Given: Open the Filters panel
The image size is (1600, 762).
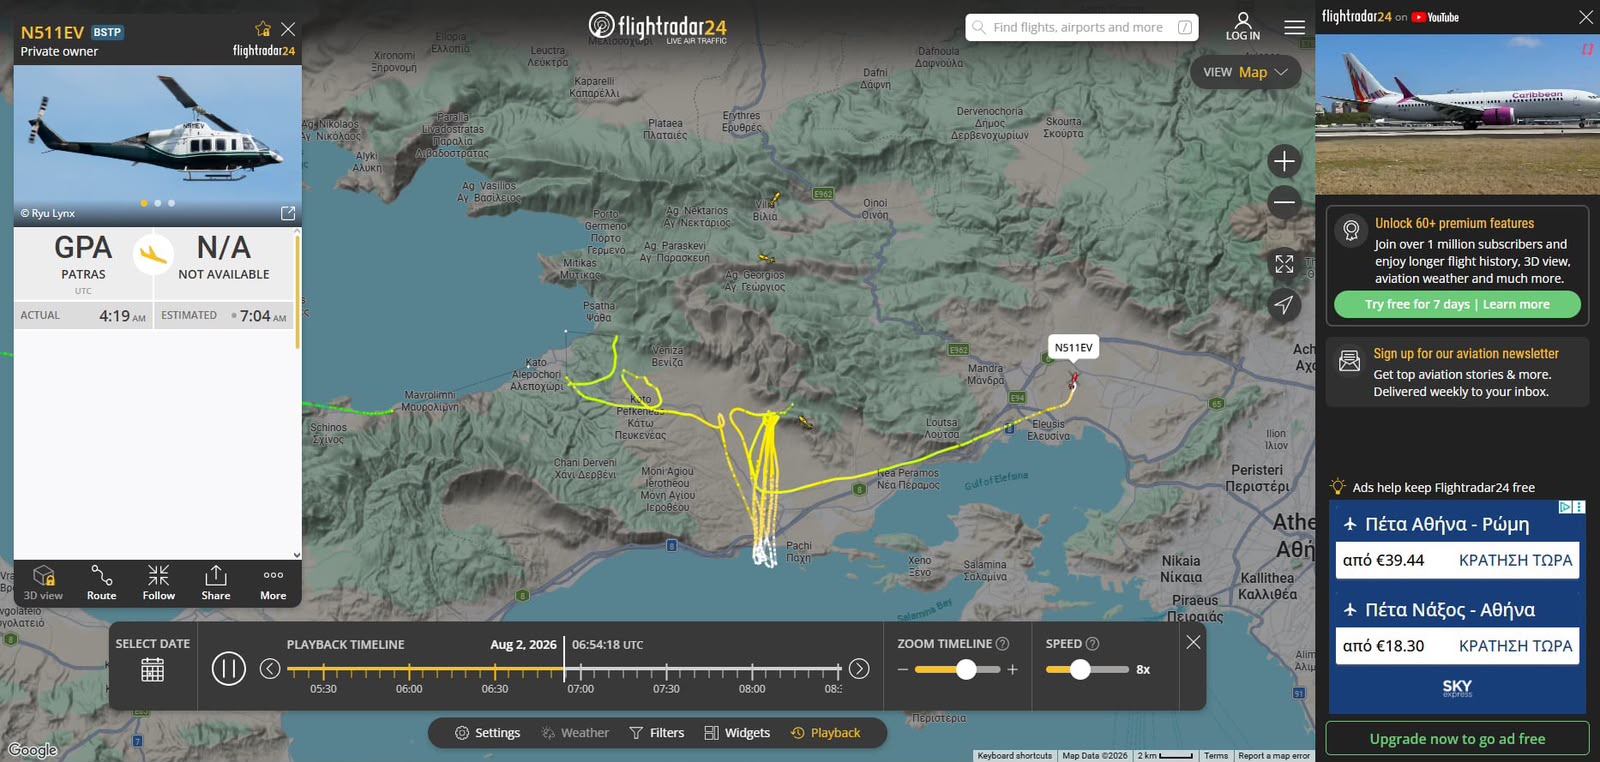Looking at the screenshot, I should (x=656, y=733).
